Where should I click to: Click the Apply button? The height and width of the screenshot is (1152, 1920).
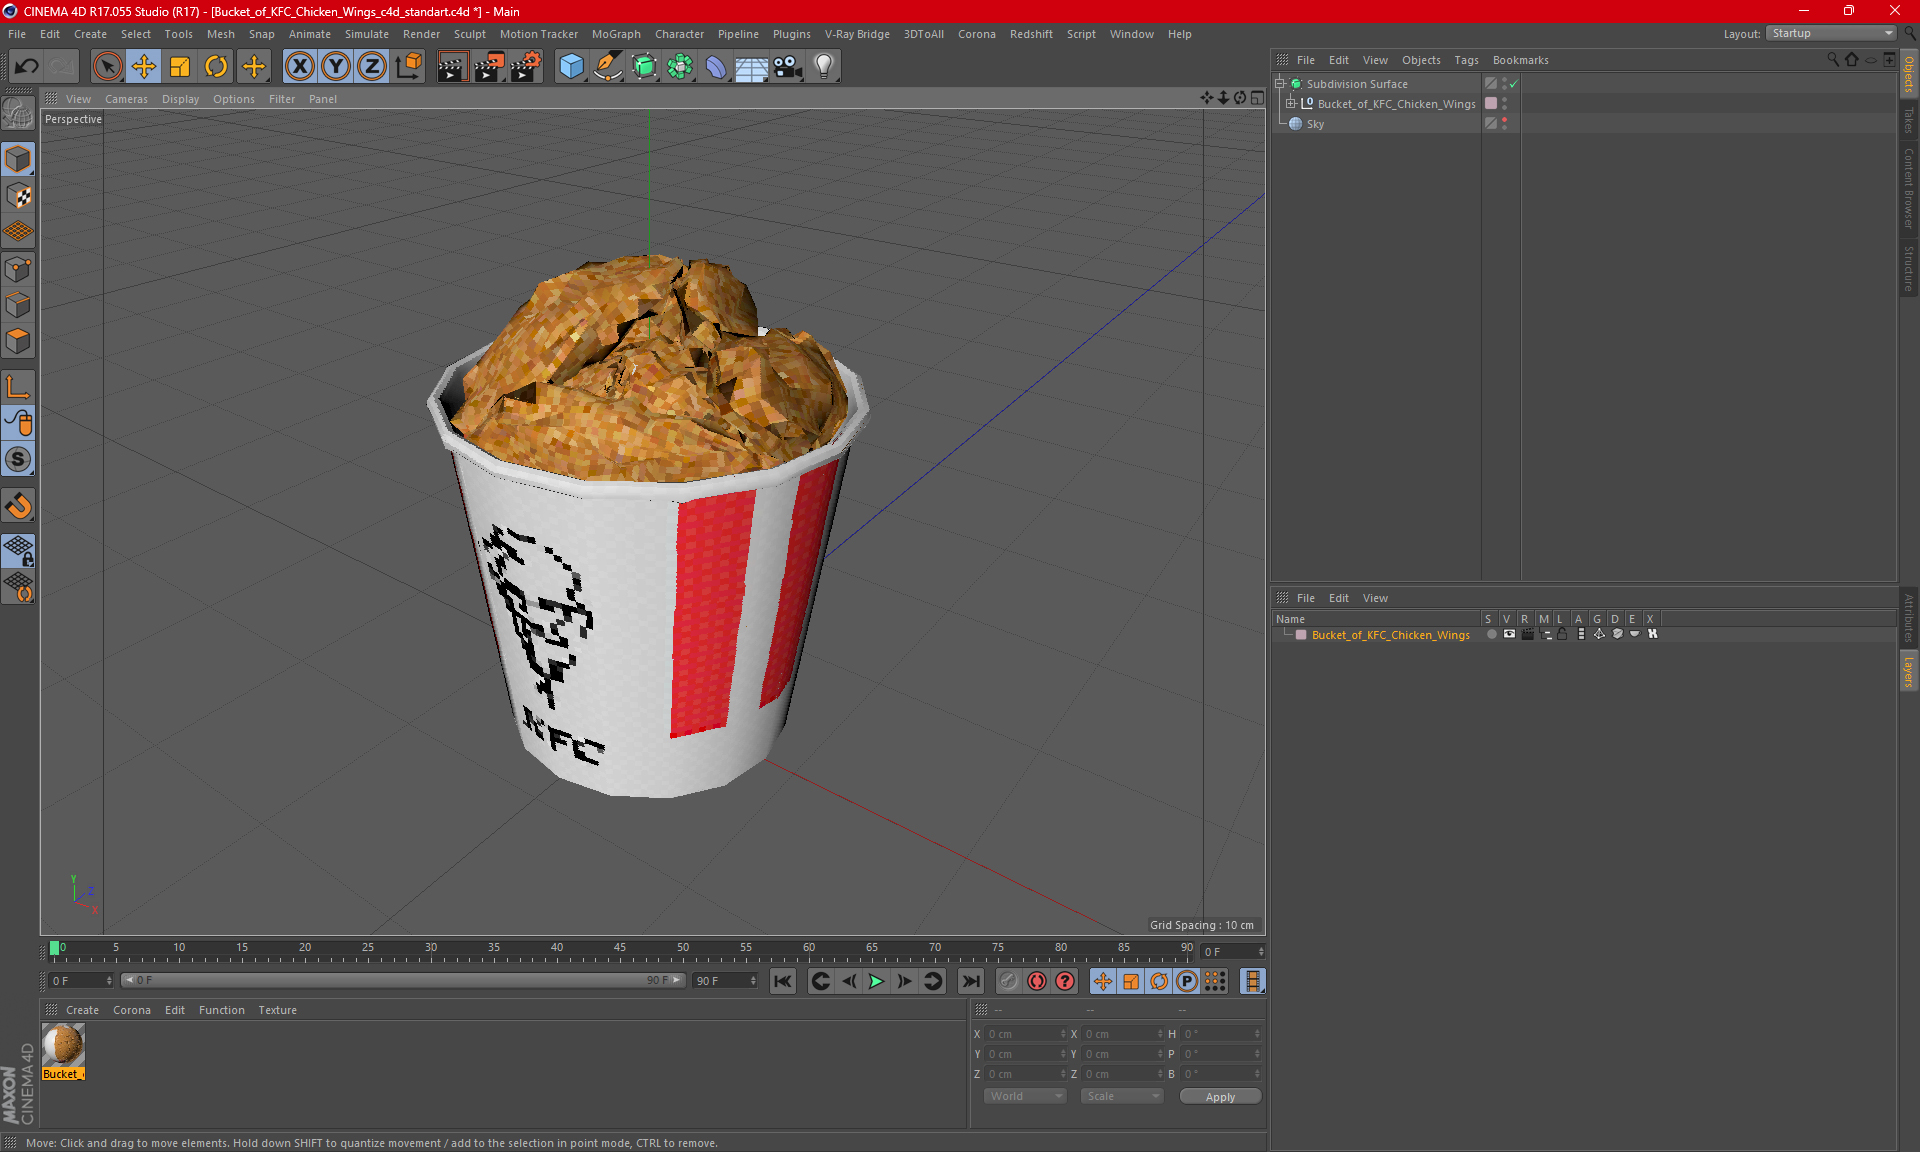point(1220,1097)
